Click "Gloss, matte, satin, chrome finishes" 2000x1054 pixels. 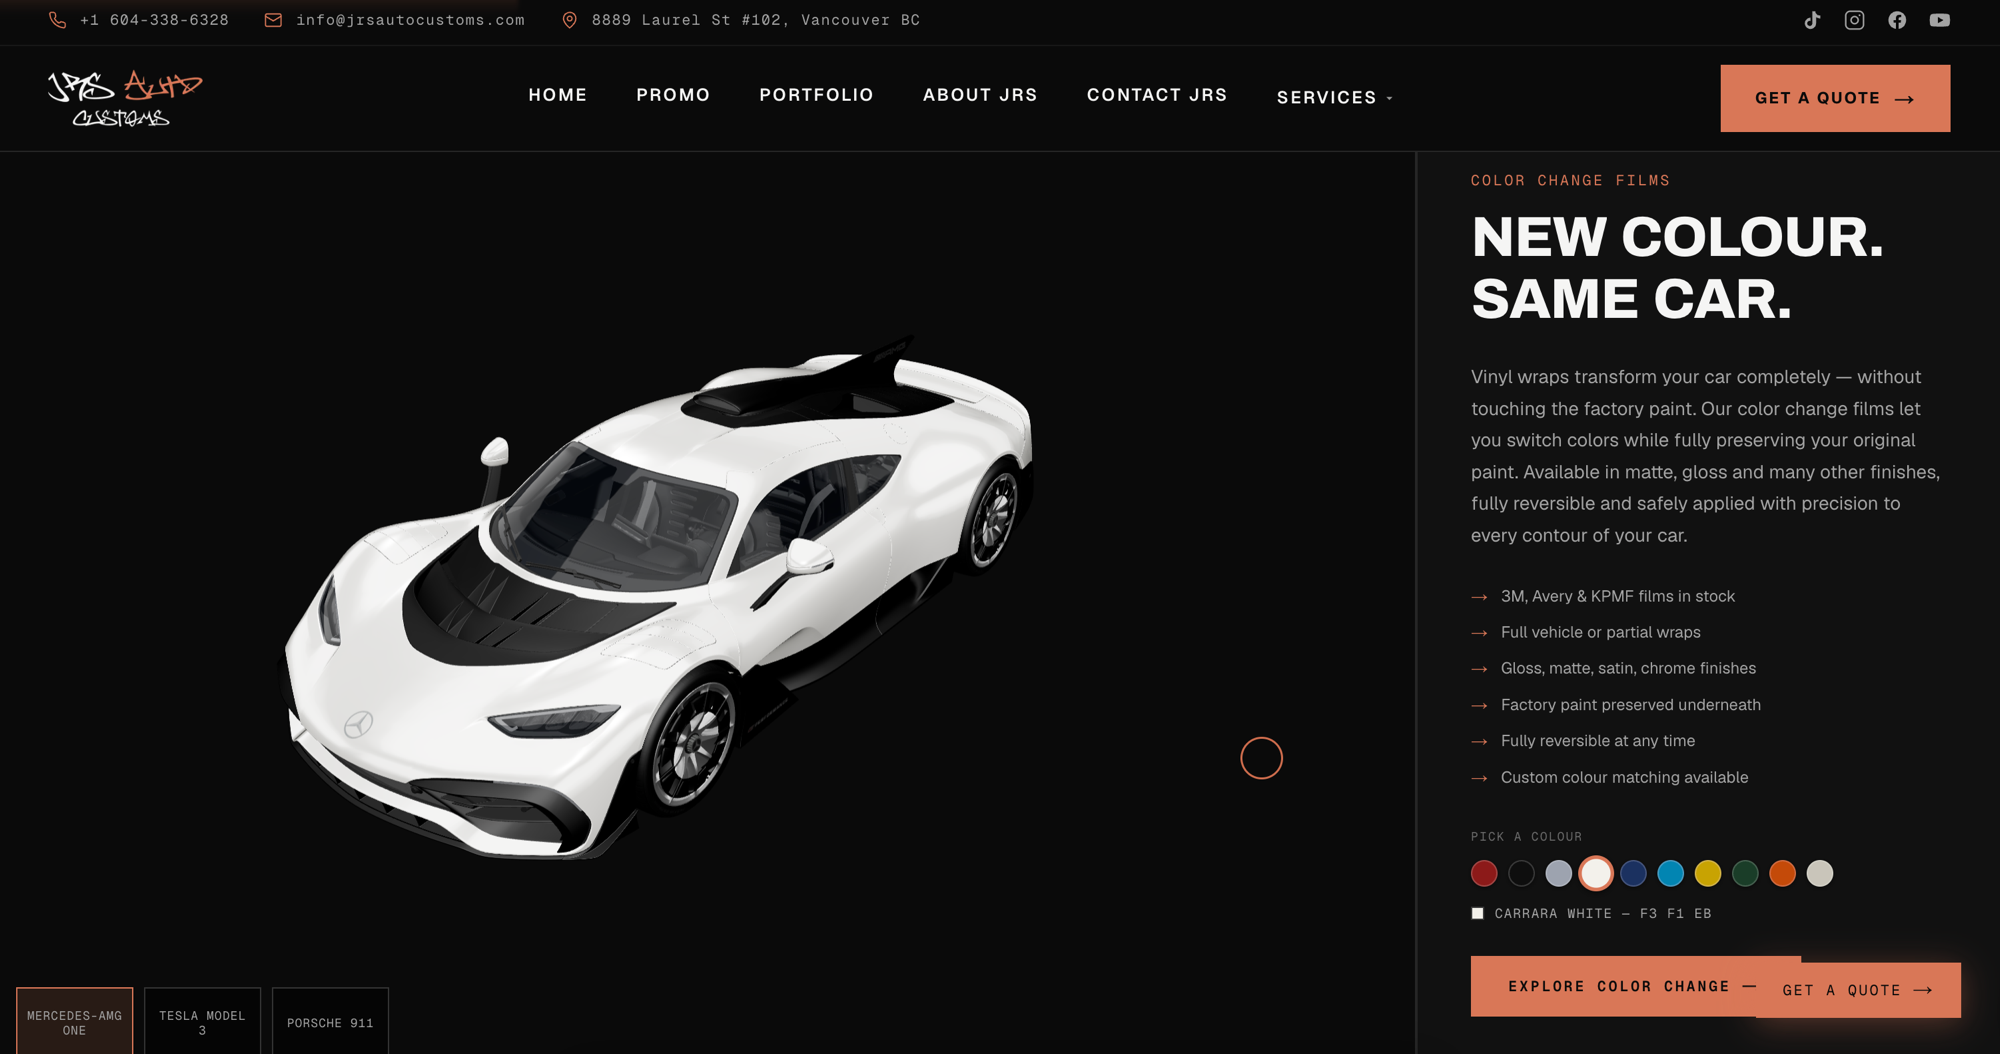tap(1628, 668)
